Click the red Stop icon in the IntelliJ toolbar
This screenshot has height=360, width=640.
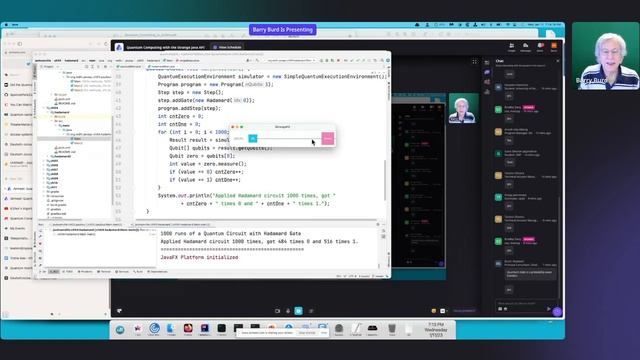[x=338, y=60]
